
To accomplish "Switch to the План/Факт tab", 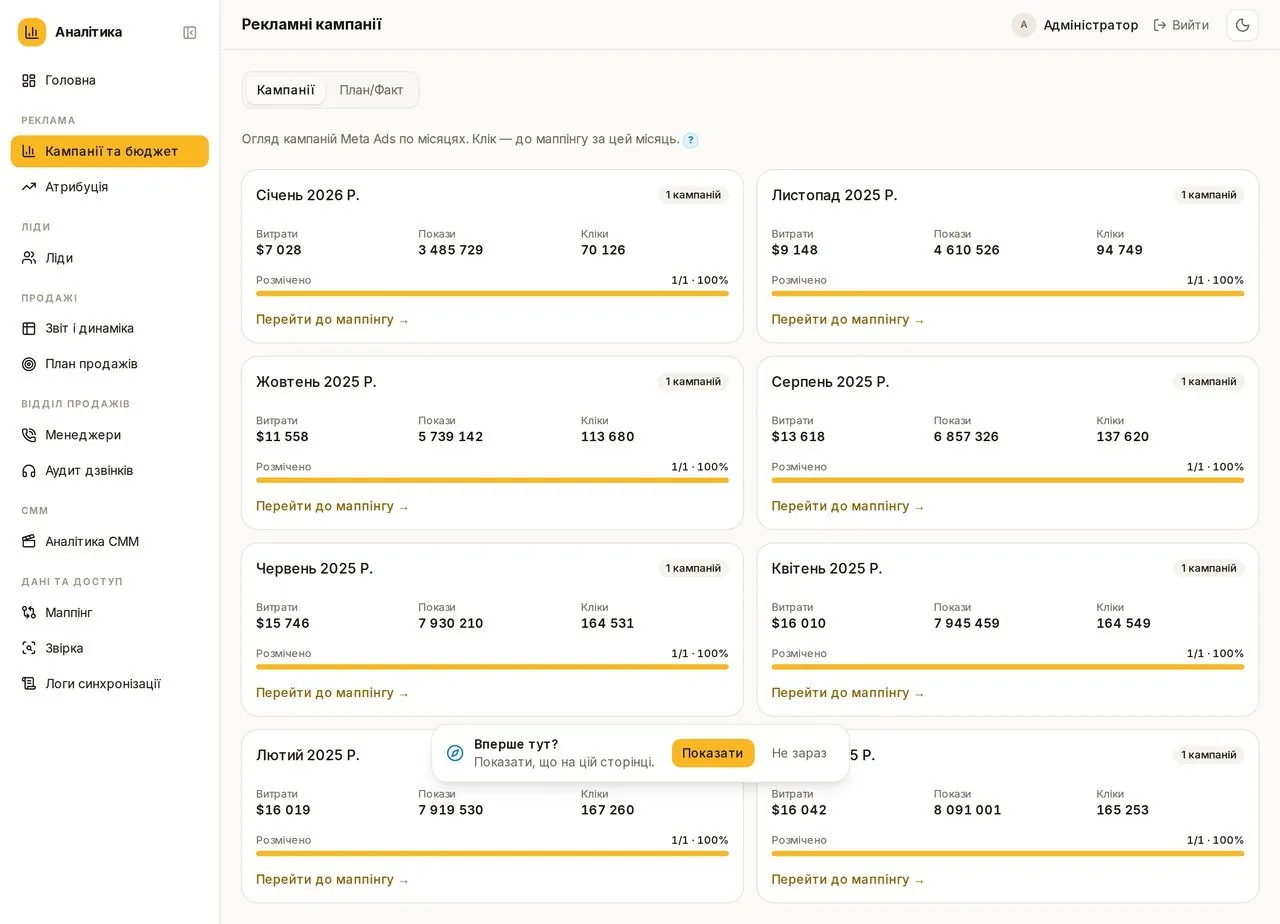I will [x=371, y=90].
